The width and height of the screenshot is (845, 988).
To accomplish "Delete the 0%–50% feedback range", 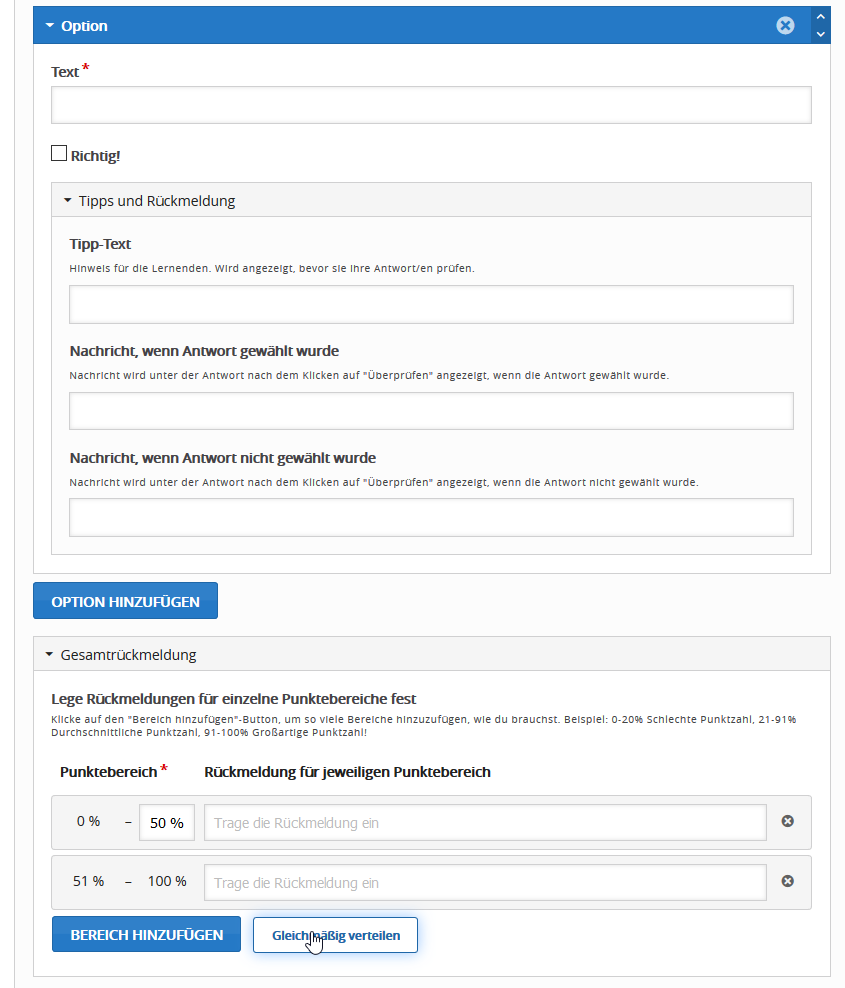I will [x=787, y=822].
